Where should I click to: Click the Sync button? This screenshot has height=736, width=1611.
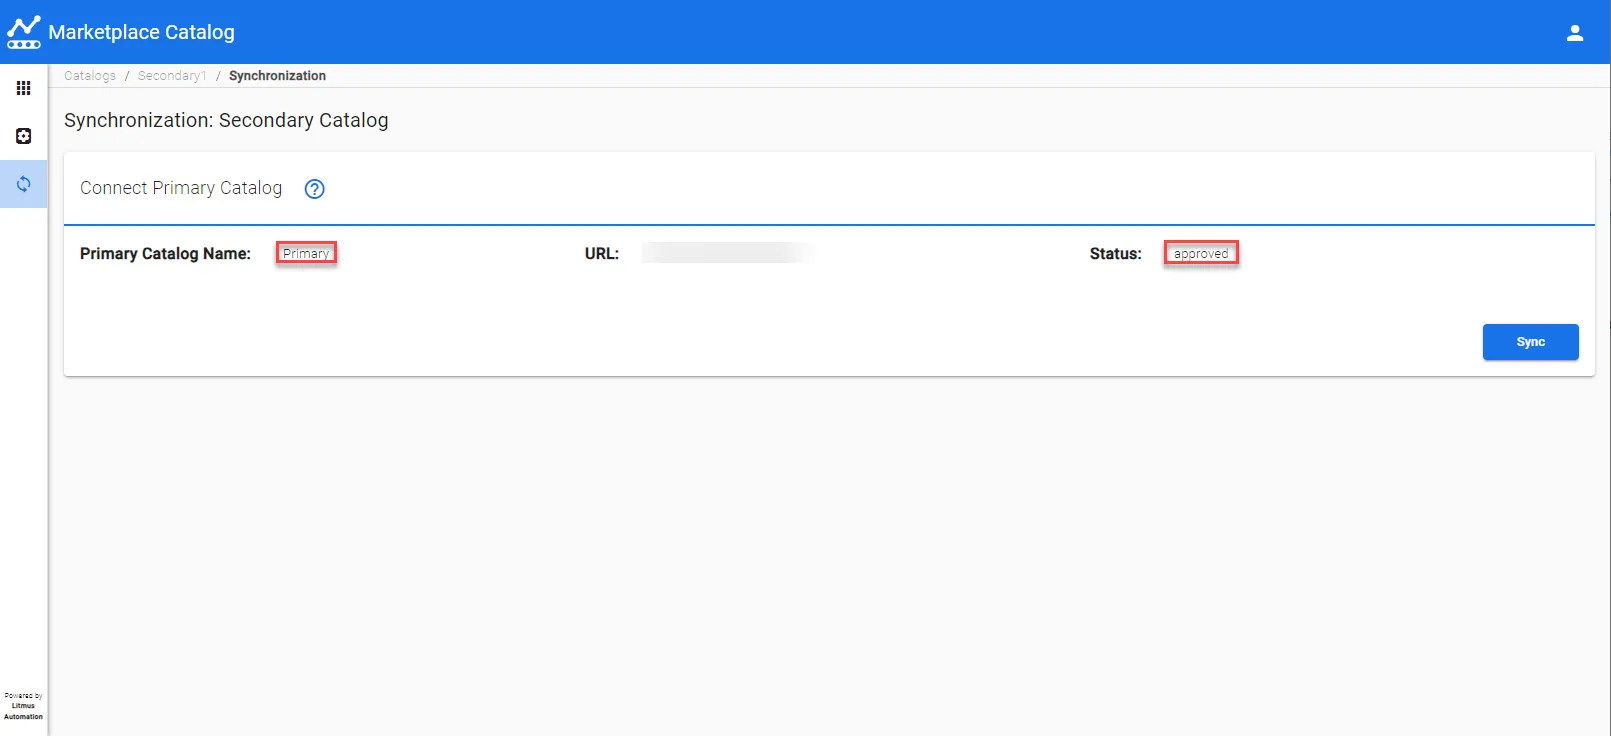1530,342
